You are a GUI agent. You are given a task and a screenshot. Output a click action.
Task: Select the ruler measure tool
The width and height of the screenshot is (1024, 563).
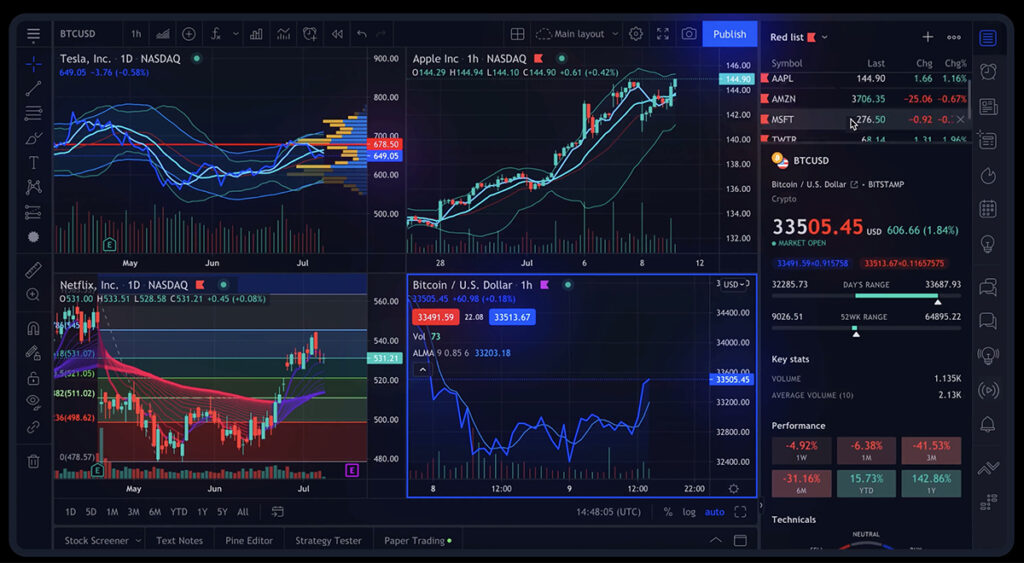33,270
